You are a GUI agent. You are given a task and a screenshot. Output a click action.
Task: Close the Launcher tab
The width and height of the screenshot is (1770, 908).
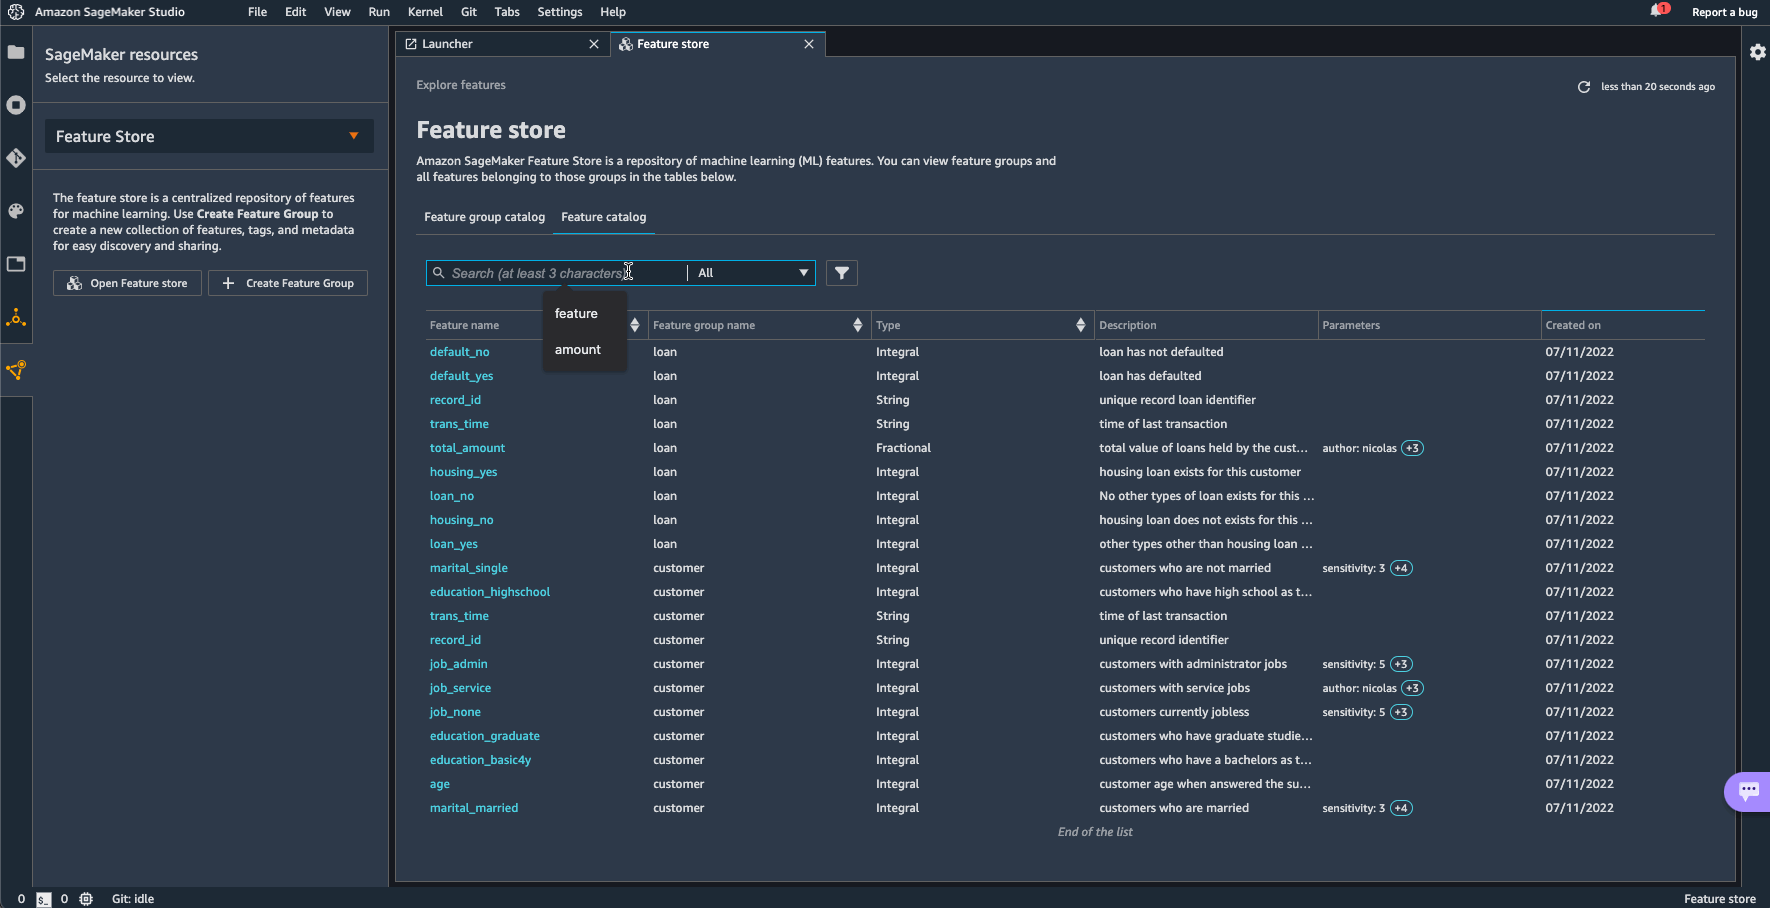(x=594, y=44)
